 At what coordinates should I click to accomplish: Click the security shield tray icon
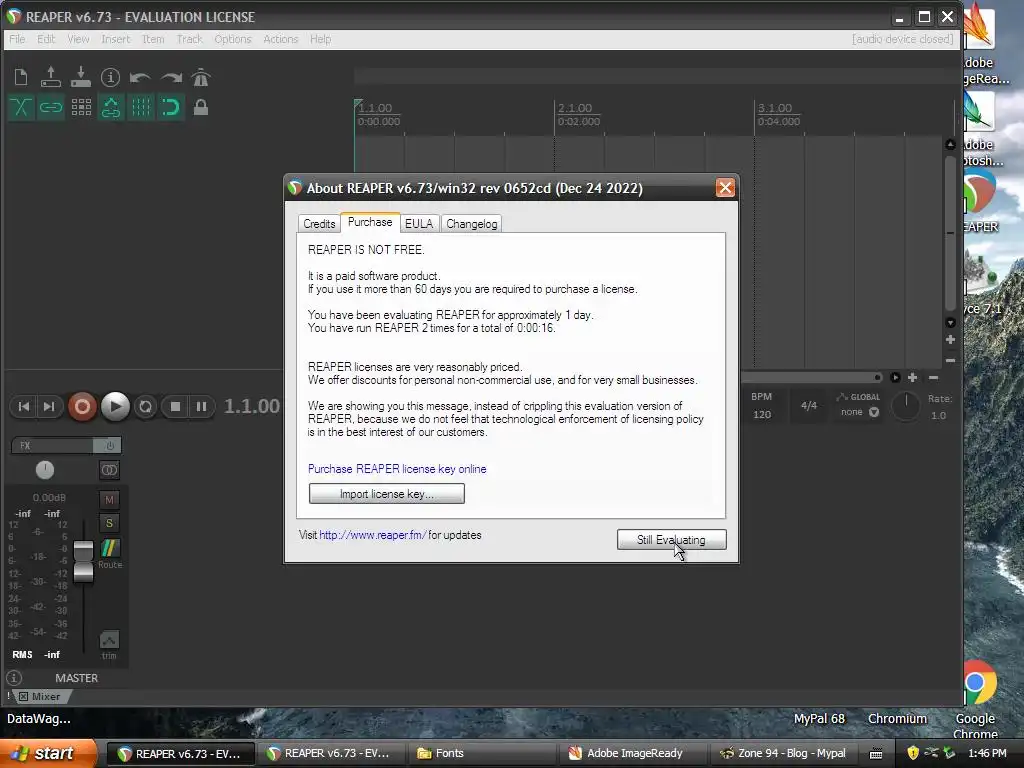[912, 753]
